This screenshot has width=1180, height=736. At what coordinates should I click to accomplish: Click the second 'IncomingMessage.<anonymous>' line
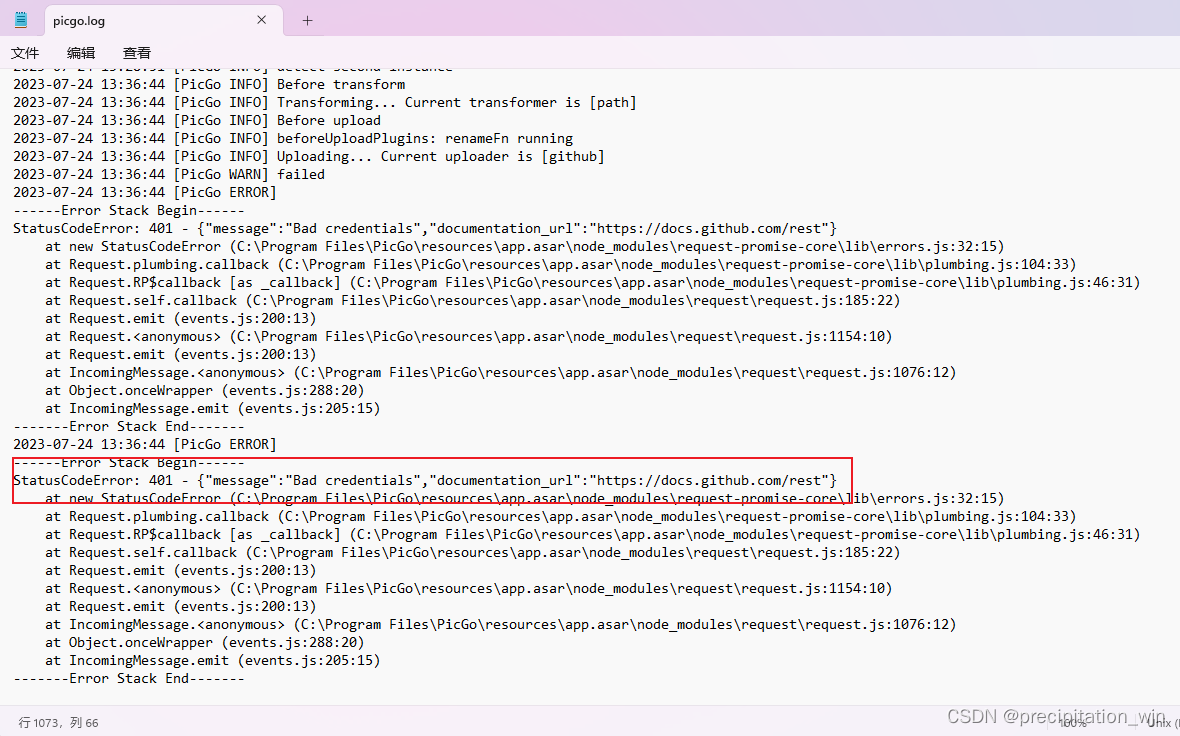click(x=500, y=625)
